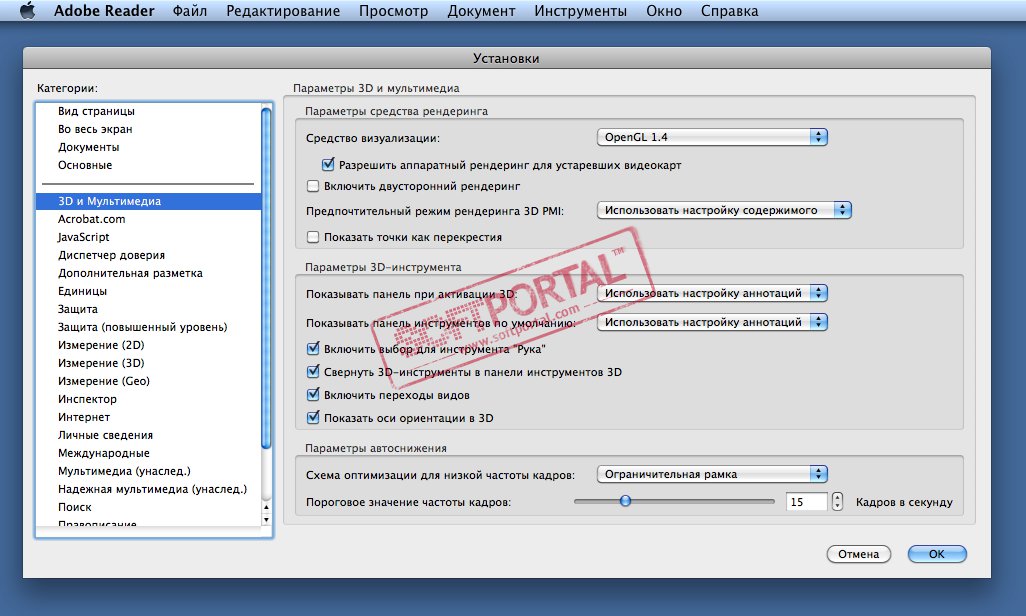Open the Средство визуализации OpenGL 1.4 dropdown

click(712, 137)
